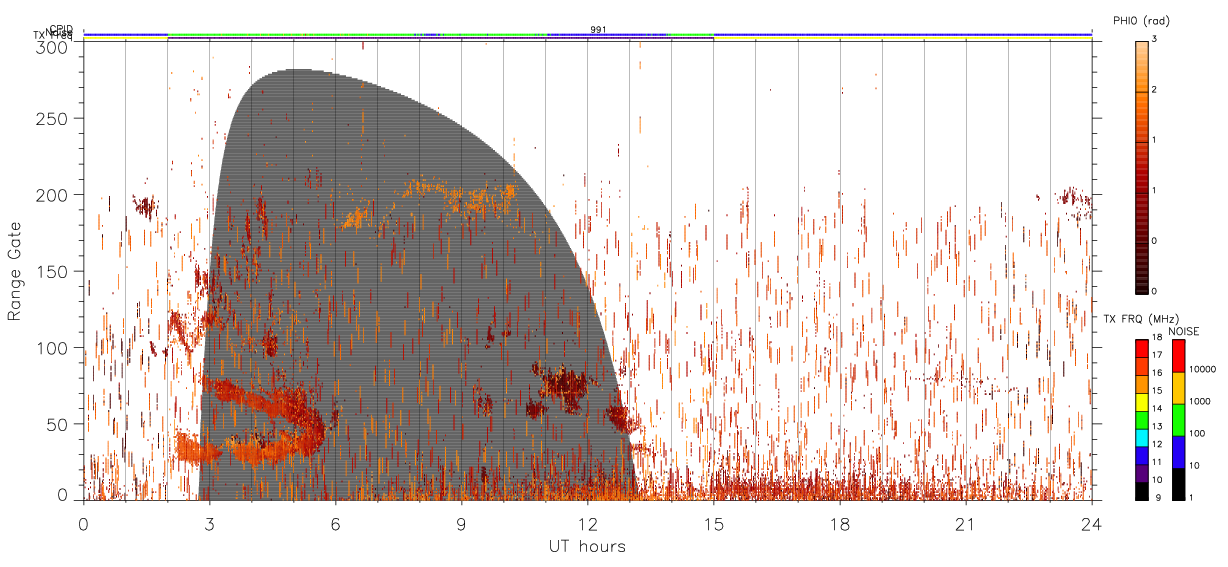
Task: Select the blue segment of NOISE legend
Action: [x=1178, y=452]
